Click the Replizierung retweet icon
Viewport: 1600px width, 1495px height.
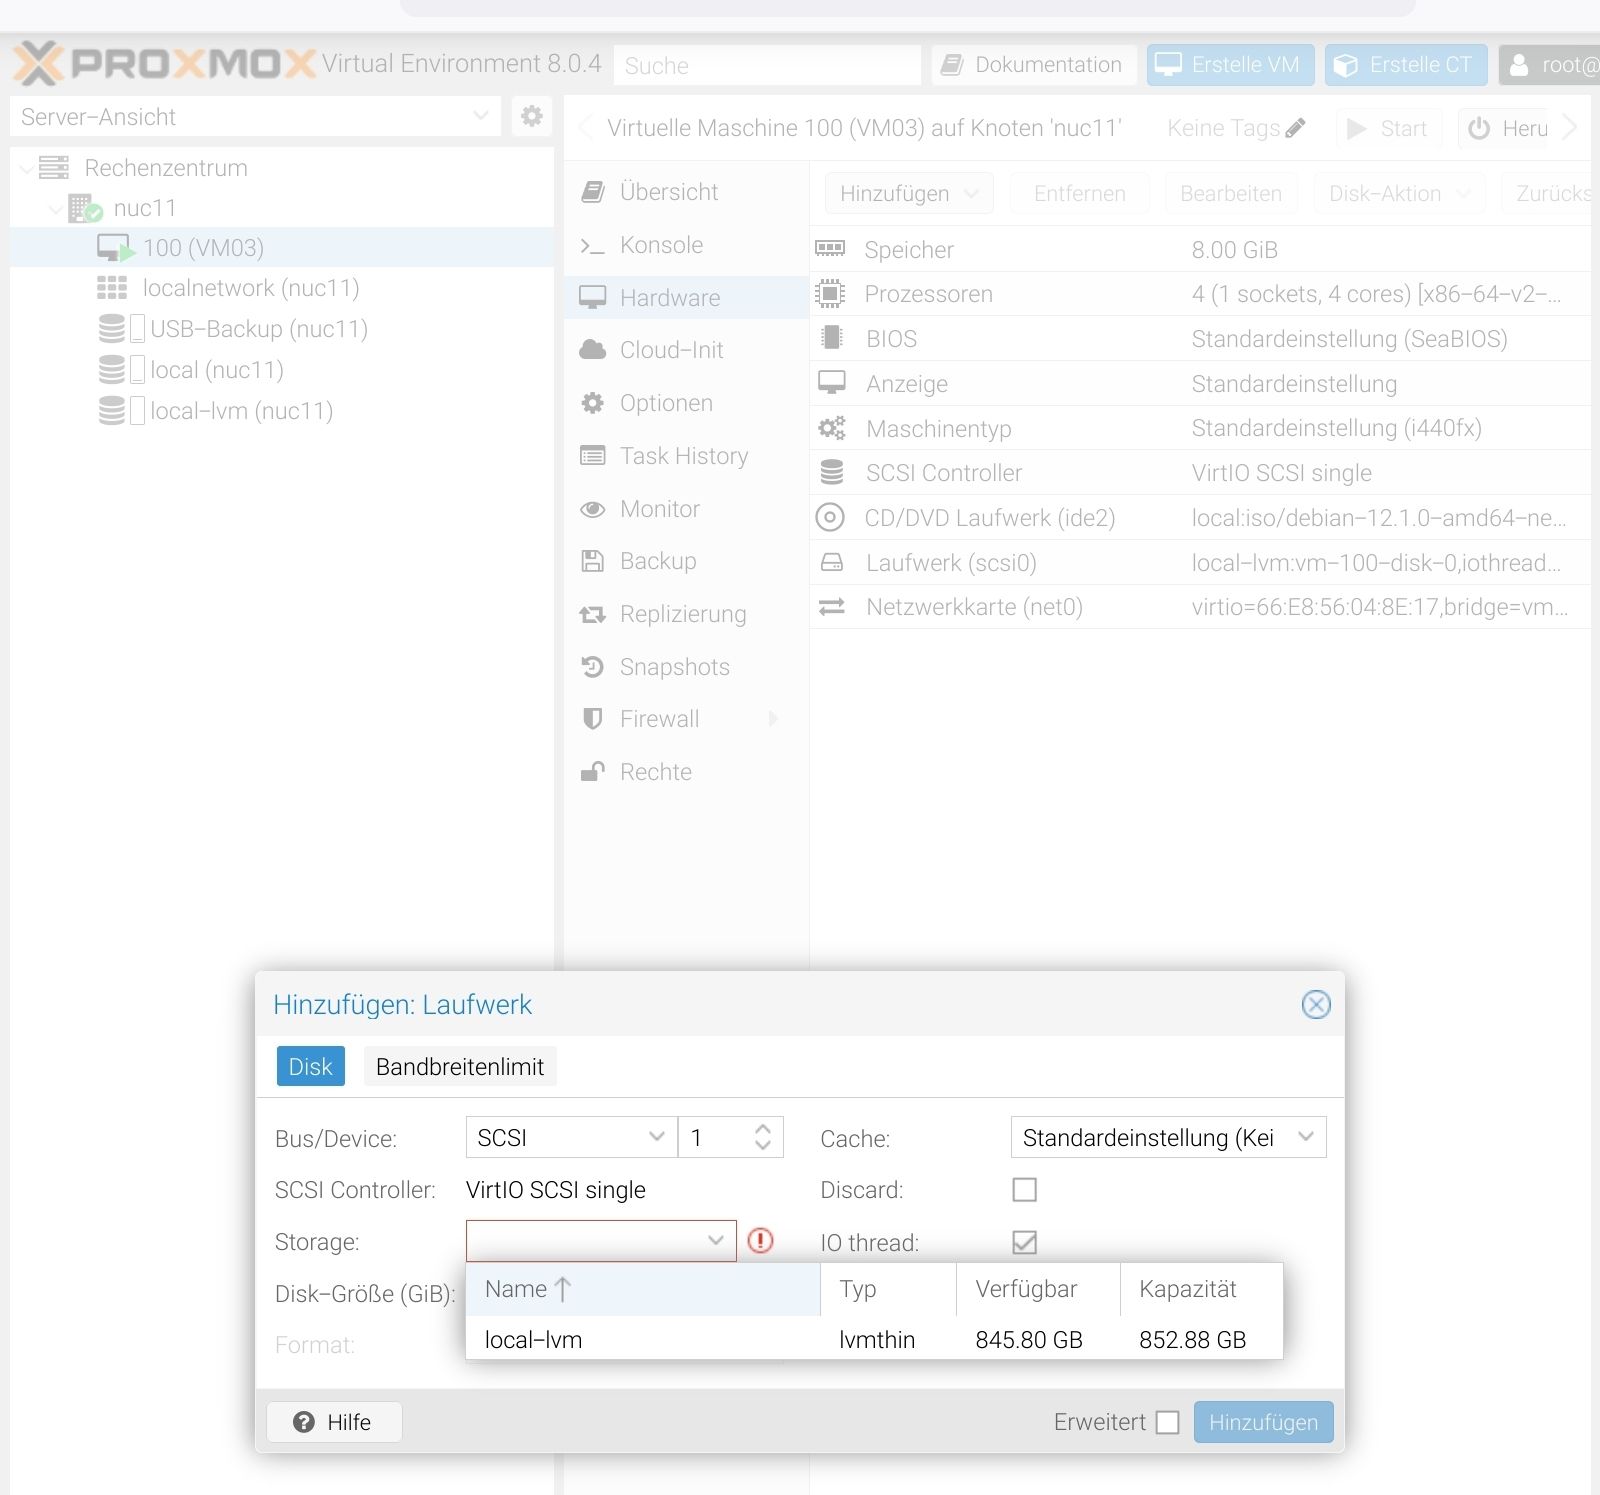[592, 614]
